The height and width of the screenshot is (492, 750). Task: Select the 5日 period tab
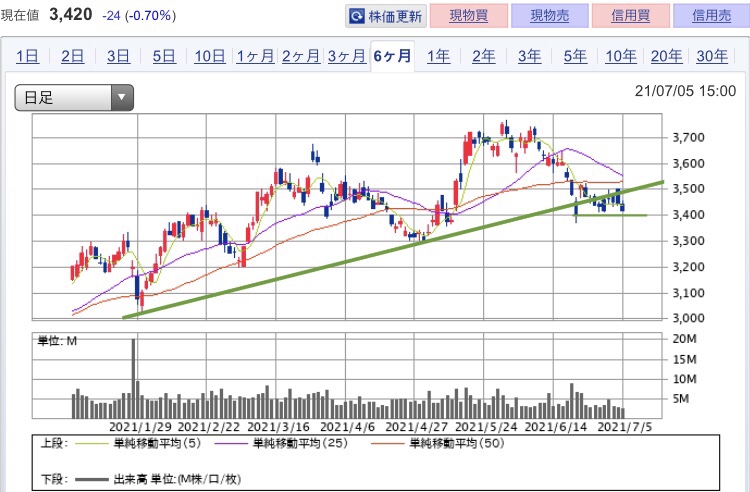tap(164, 56)
